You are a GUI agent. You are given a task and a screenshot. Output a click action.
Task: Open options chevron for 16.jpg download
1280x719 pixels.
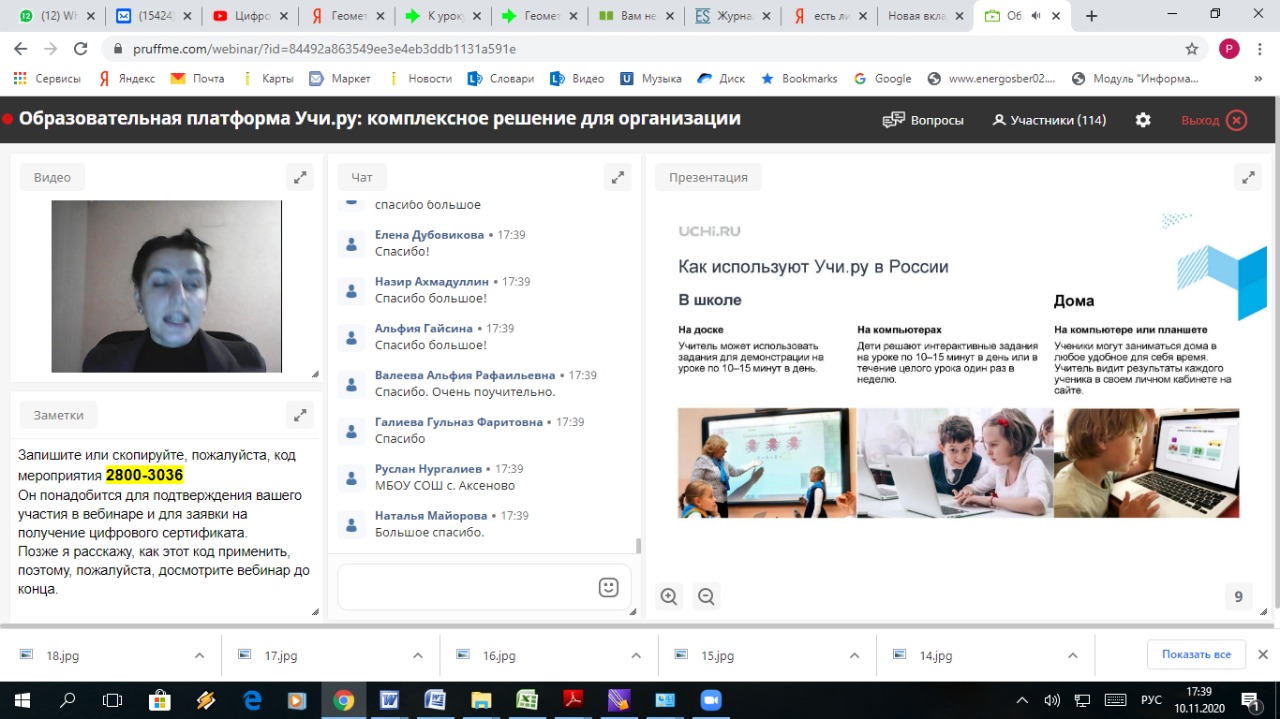636,656
